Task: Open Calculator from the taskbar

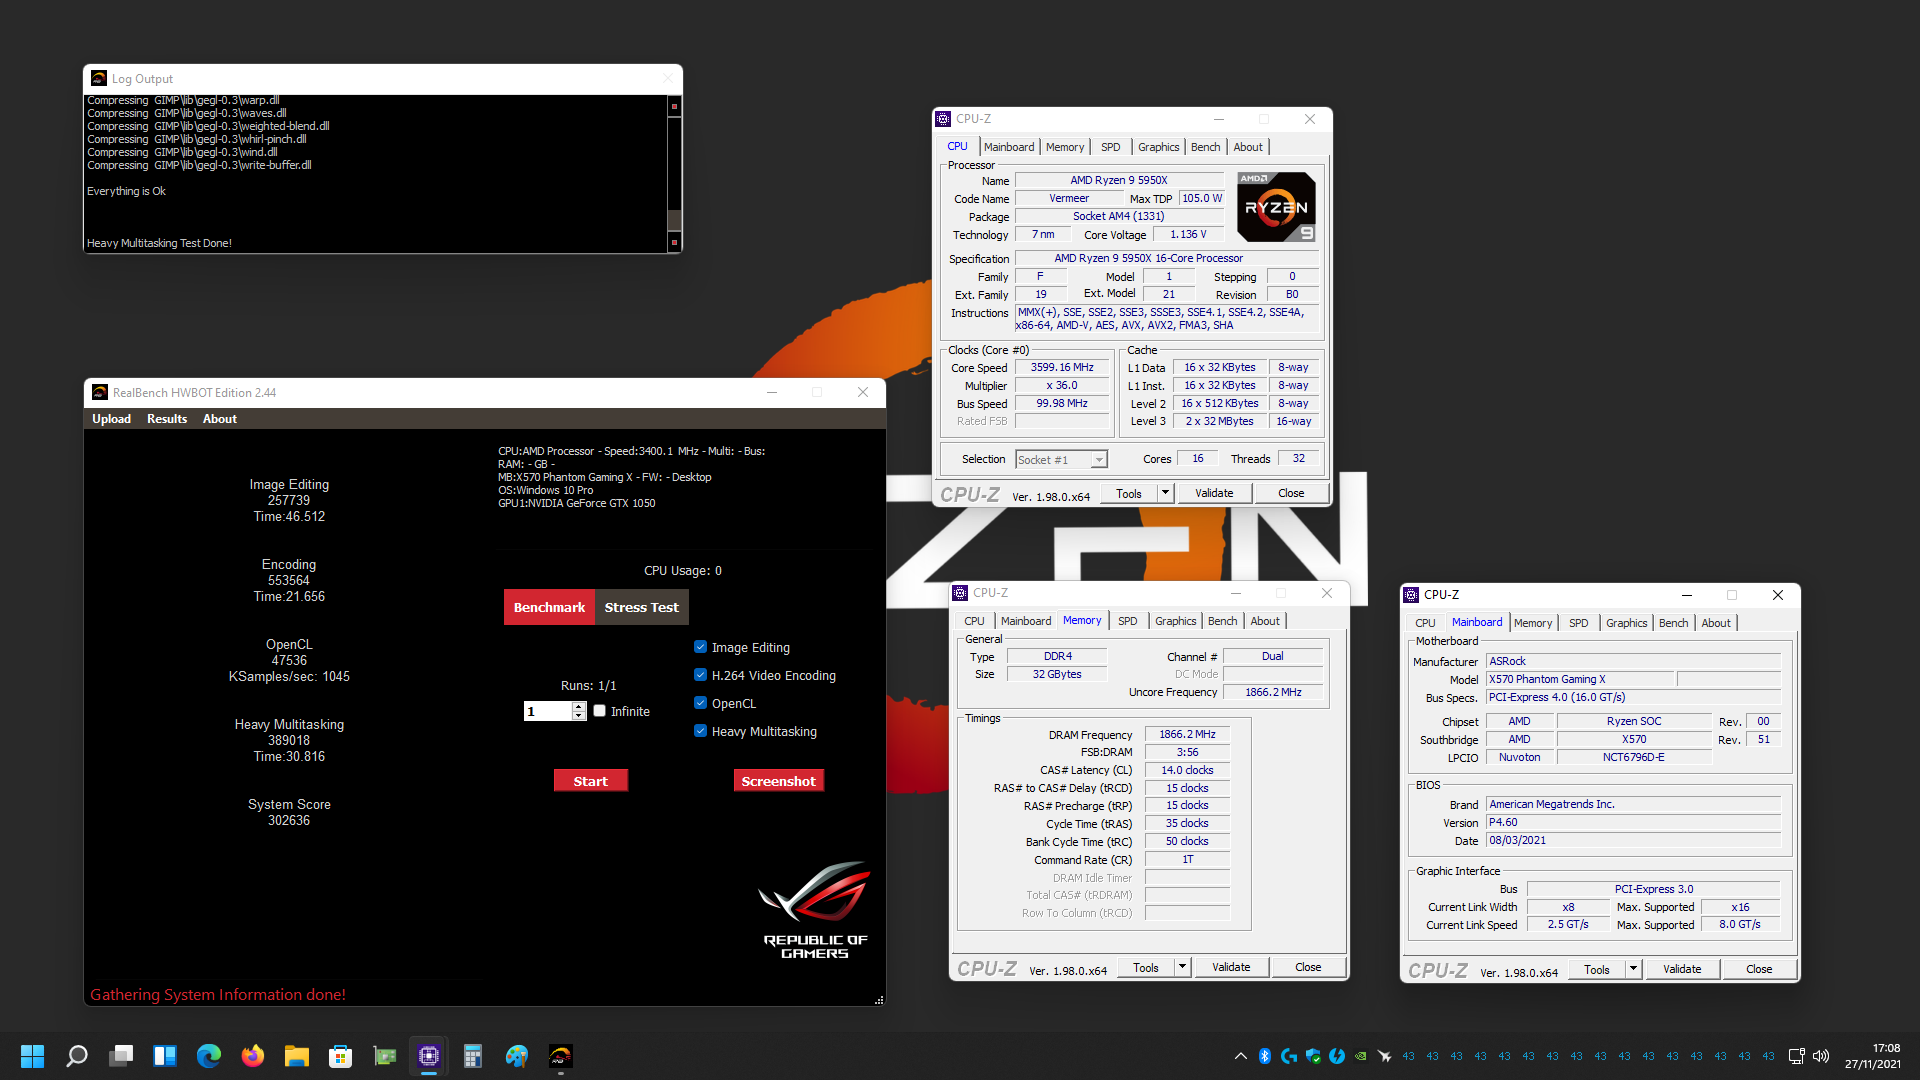Action: pyautogui.click(x=473, y=1056)
